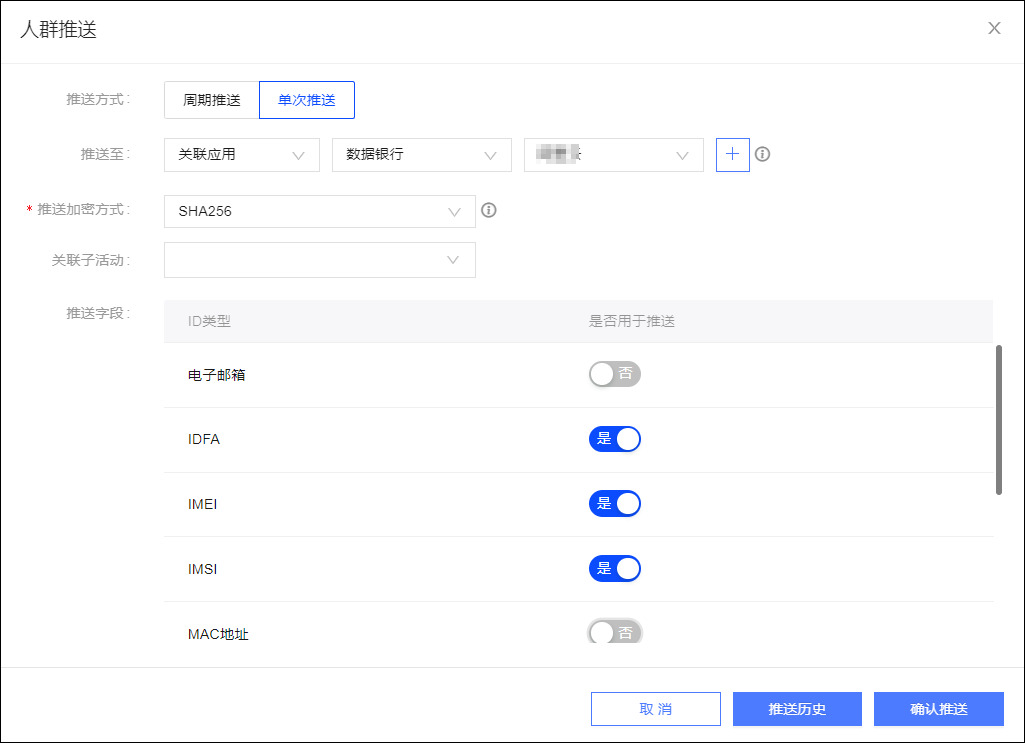Disable the IMSI push toggle
The image size is (1025, 743).
[x=614, y=569]
